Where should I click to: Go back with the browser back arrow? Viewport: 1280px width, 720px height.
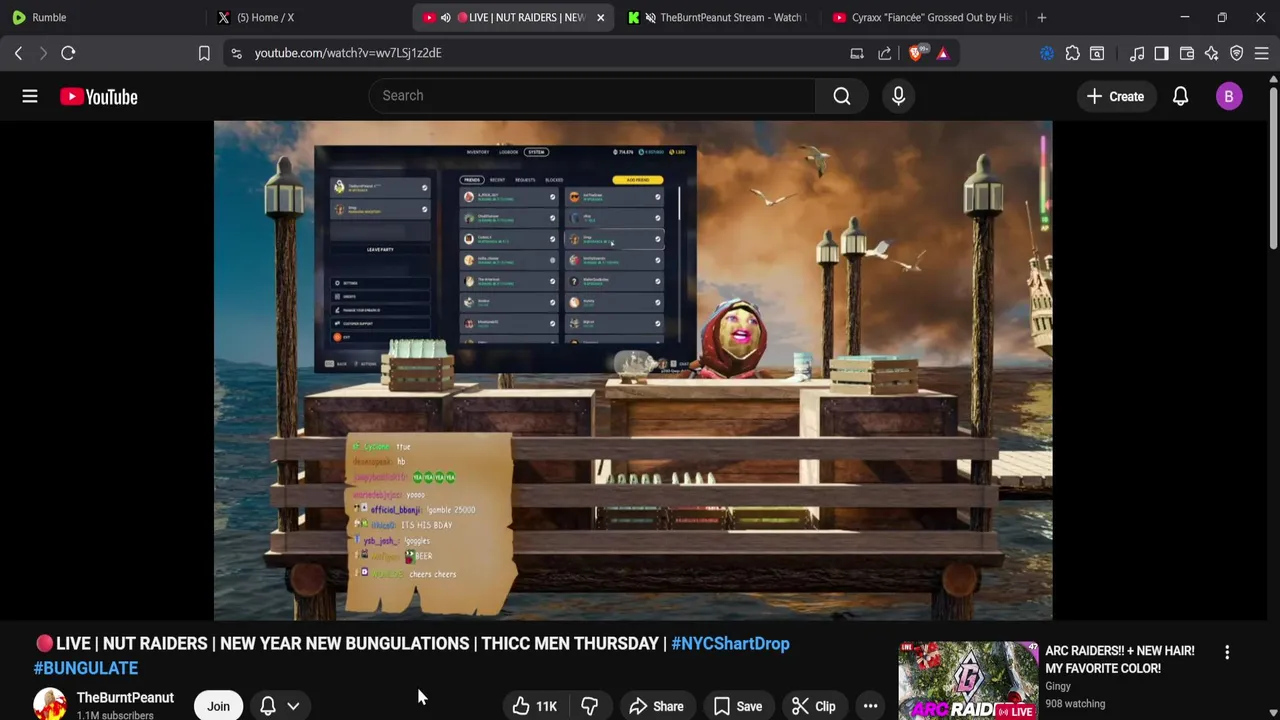pos(18,53)
